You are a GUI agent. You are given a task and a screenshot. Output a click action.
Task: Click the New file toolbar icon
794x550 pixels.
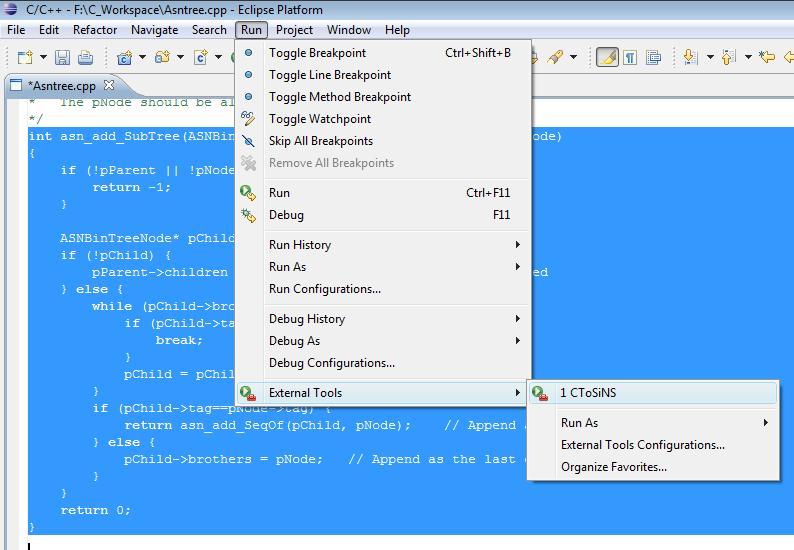click(x=25, y=57)
